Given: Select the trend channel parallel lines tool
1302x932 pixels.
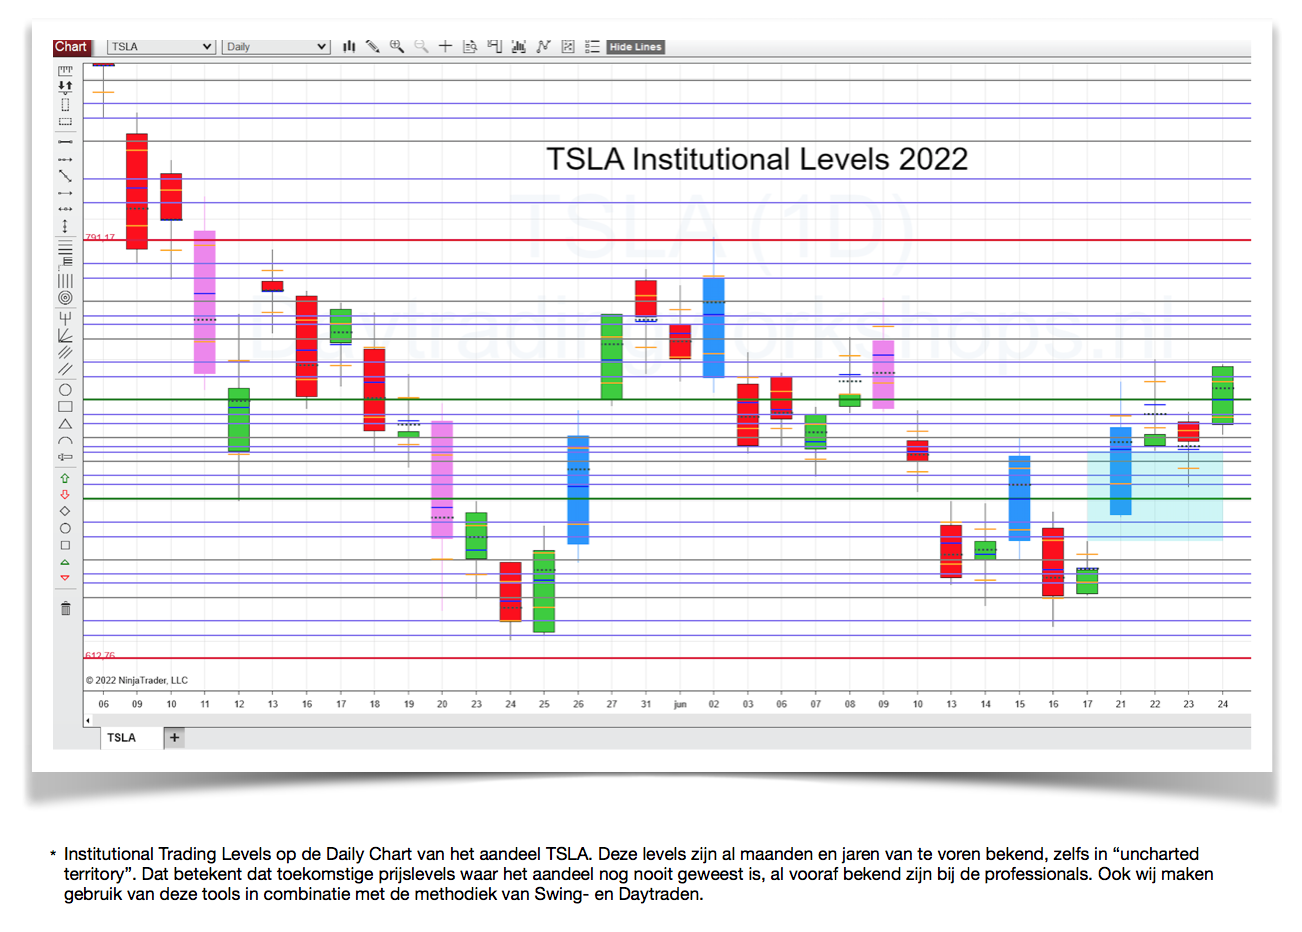Looking at the screenshot, I should 65,369.
